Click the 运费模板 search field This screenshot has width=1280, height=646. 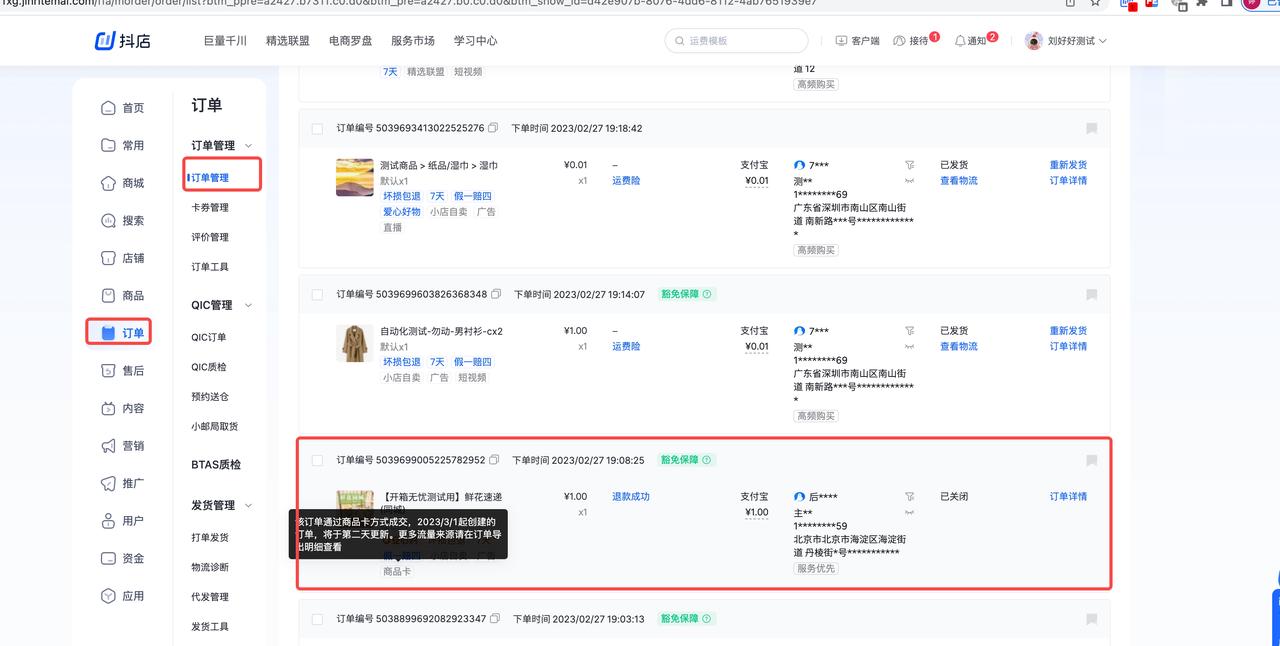tap(736, 41)
